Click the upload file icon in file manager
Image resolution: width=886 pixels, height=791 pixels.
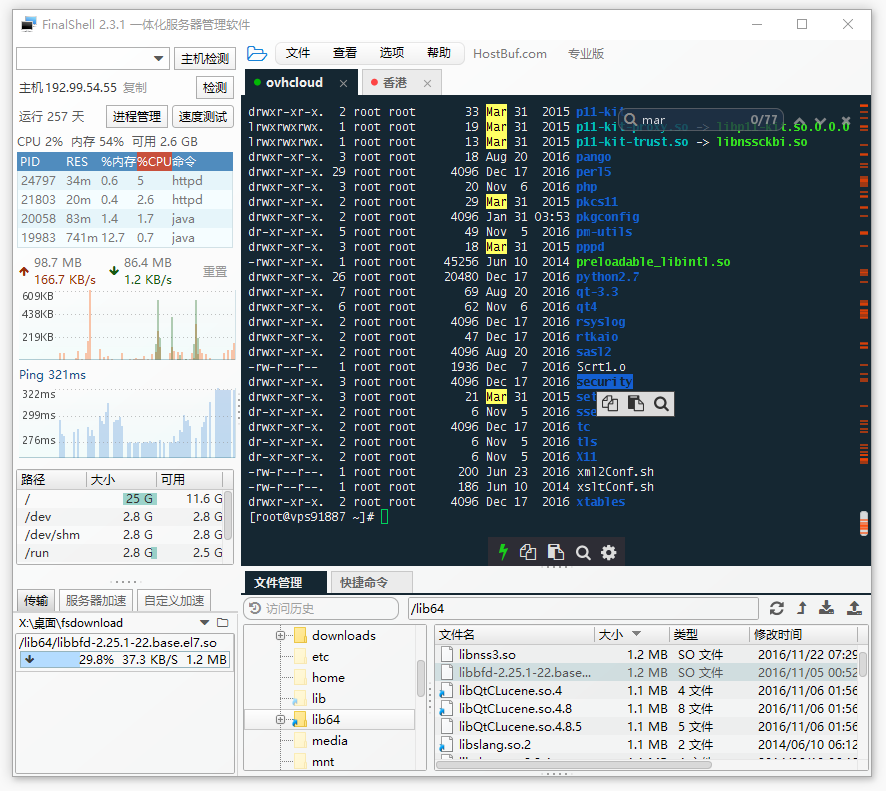point(854,608)
